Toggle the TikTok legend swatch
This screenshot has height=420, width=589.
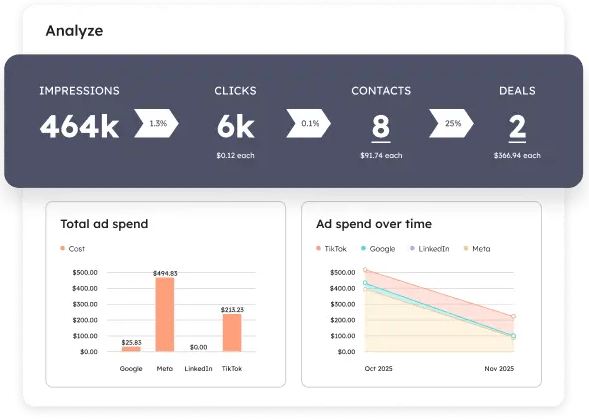pyautogui.click(x=319, y=248)
